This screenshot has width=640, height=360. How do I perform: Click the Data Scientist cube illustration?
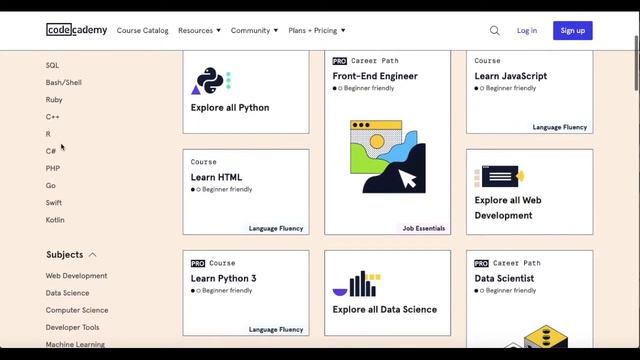(537, 337)
